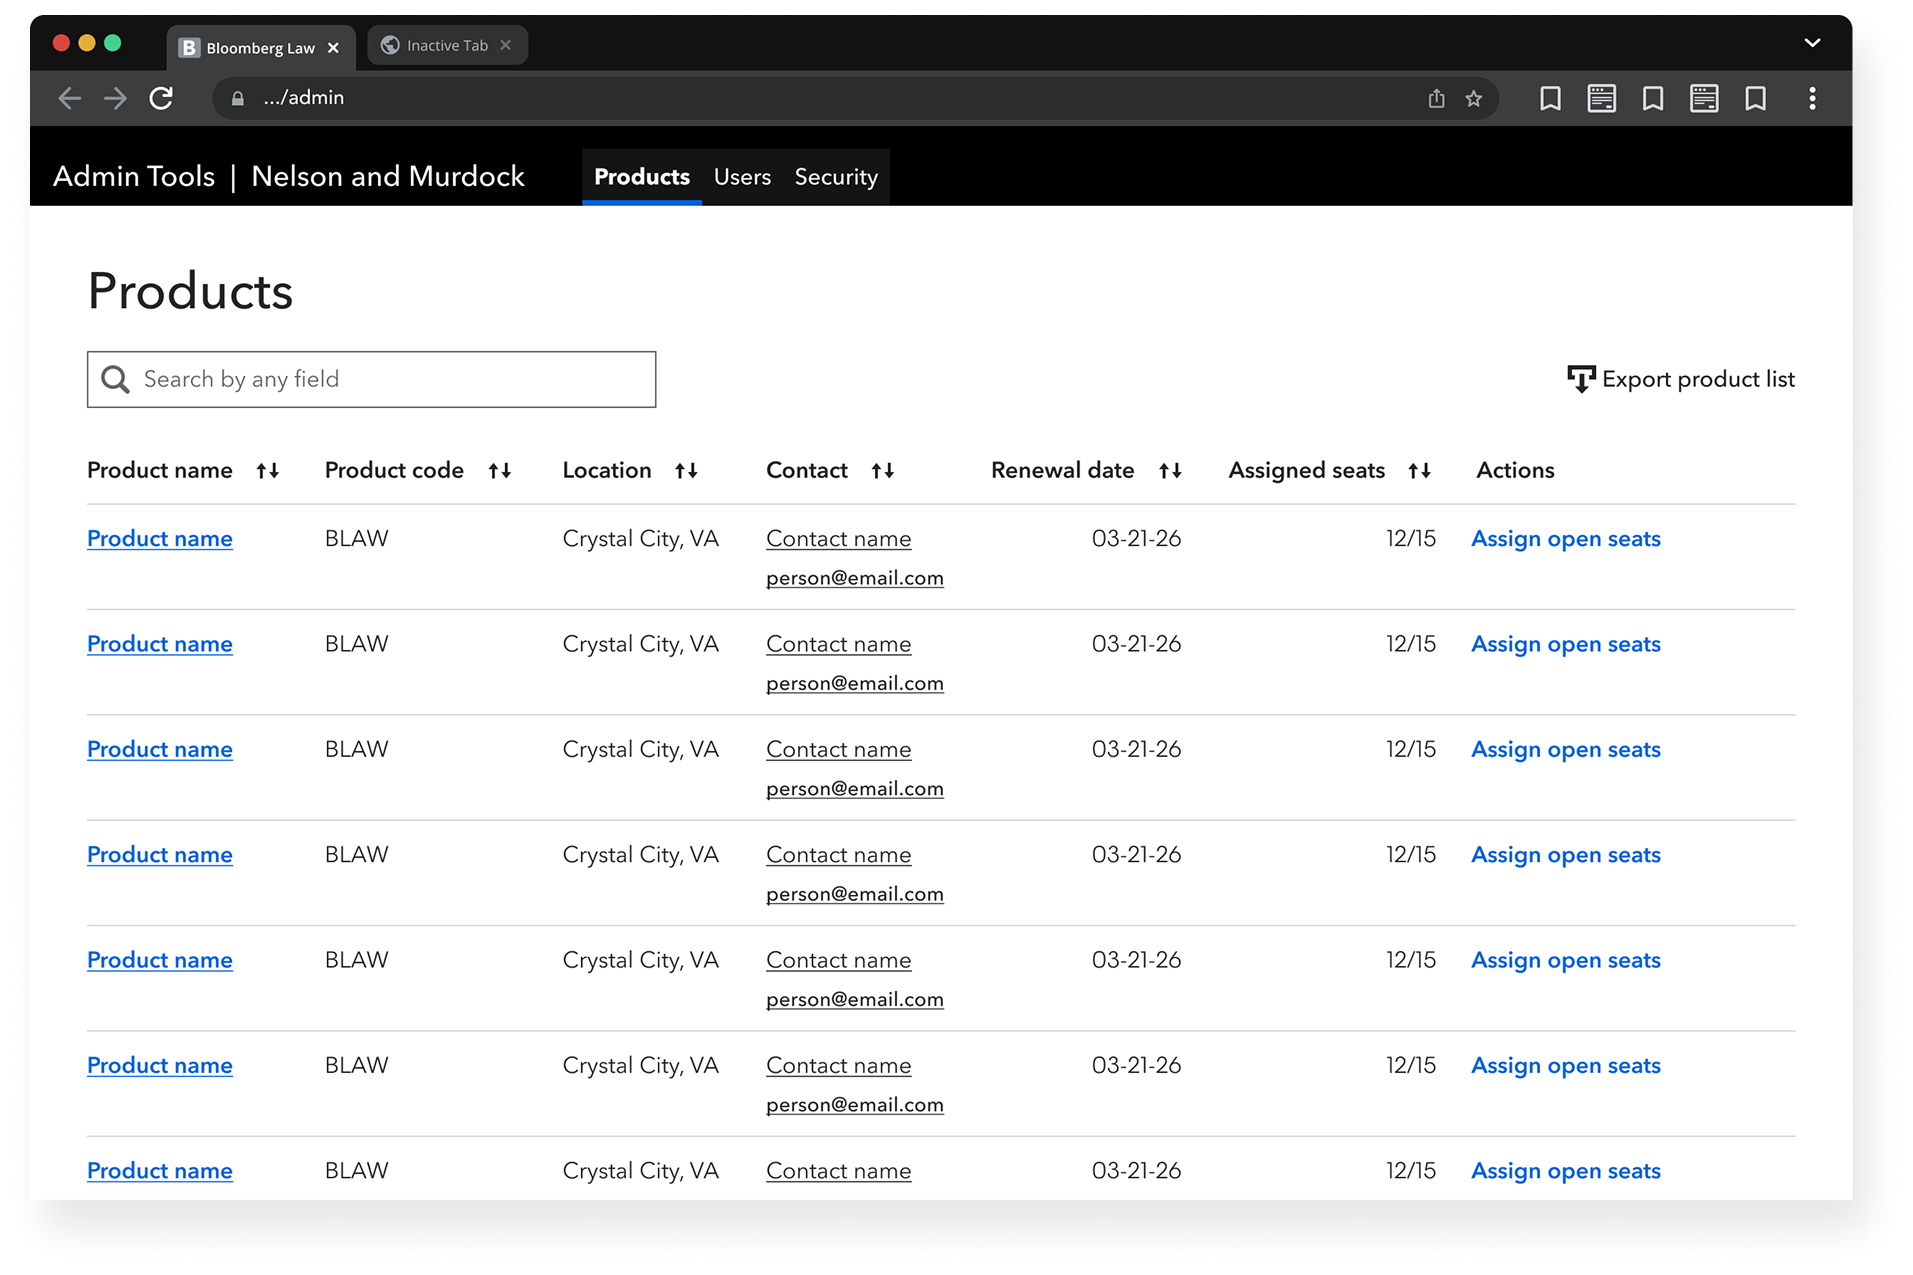Click the padlock icon in the address bar
The image size is (1913, 1275).
click(237, 98)
